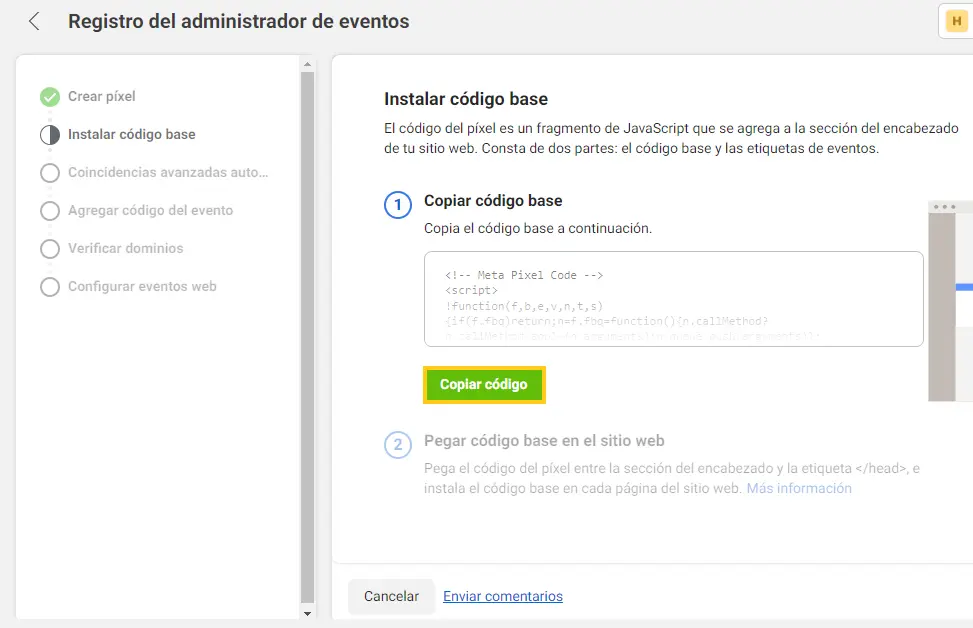Go to Agregar código del evento step
Viewport: 973px width, 628px height.
(x=151, y=210)
